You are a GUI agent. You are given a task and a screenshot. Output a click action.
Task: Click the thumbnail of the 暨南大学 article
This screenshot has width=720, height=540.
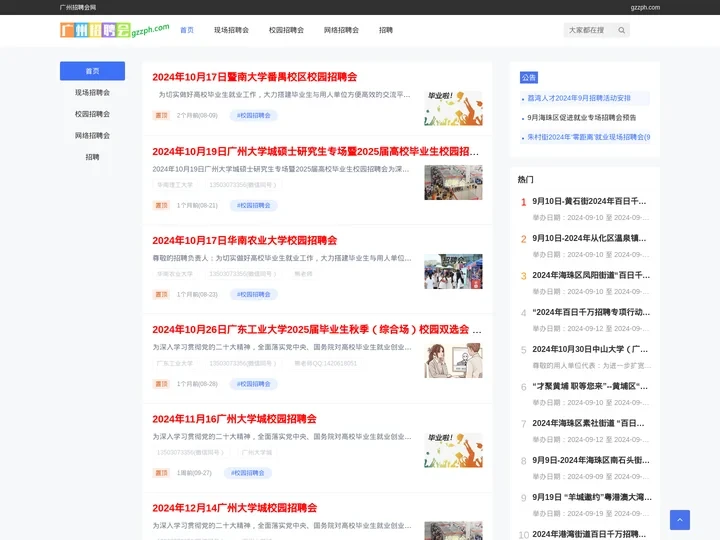[453, 108]
